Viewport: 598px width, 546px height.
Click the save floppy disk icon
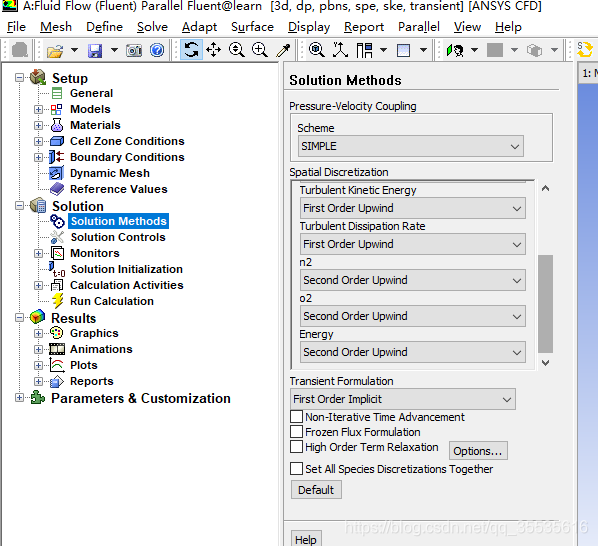[x=95, y=50]
